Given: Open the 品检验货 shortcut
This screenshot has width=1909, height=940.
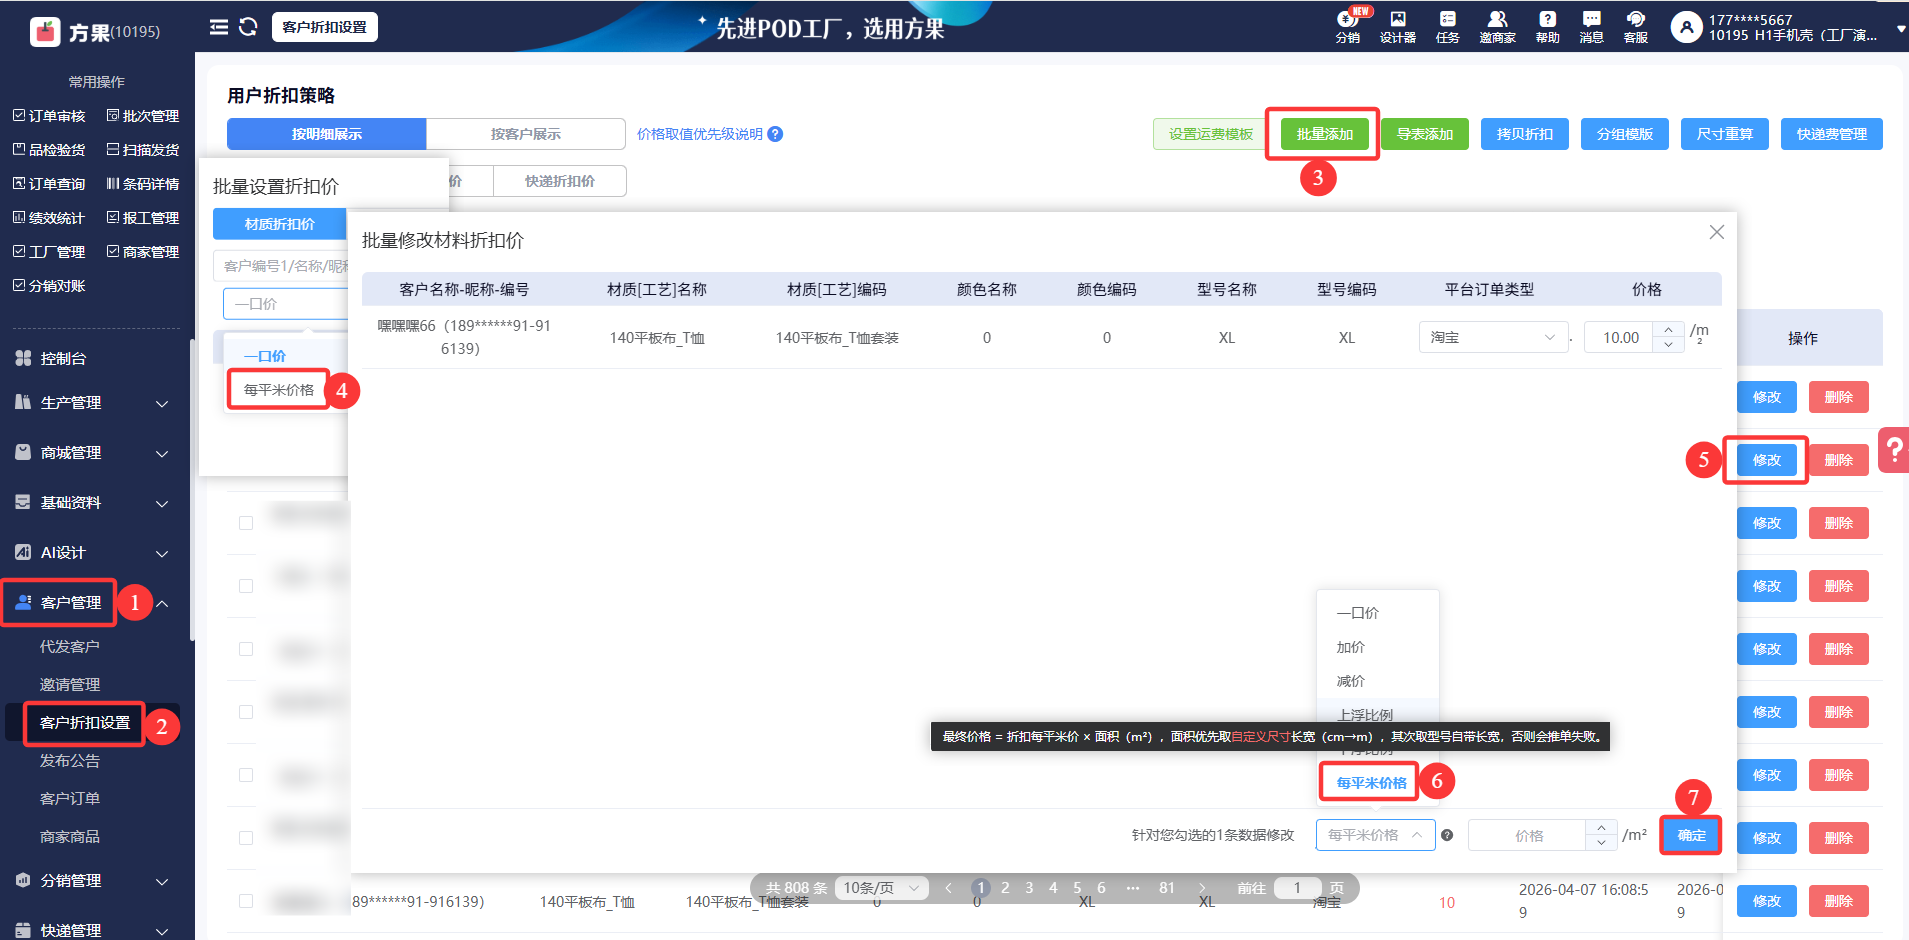Looking at the screenshot, I should point(49,150).
